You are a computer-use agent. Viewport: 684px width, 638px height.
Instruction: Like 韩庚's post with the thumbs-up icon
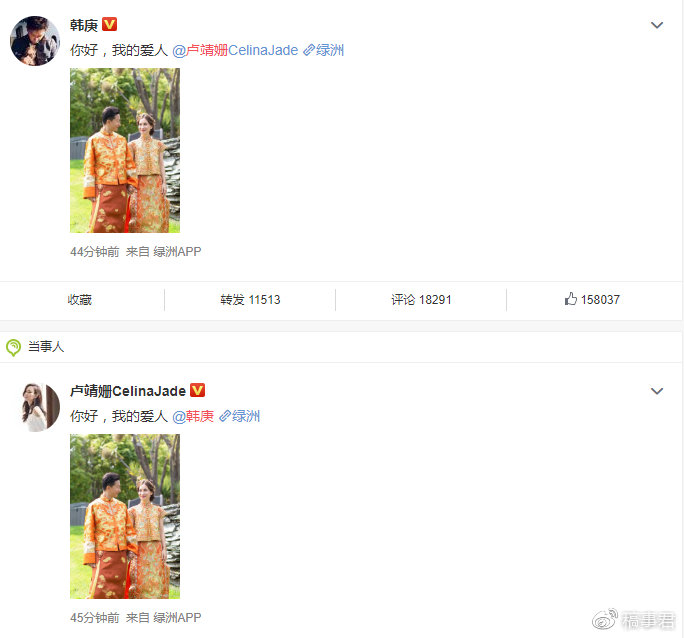pos(571,299)
